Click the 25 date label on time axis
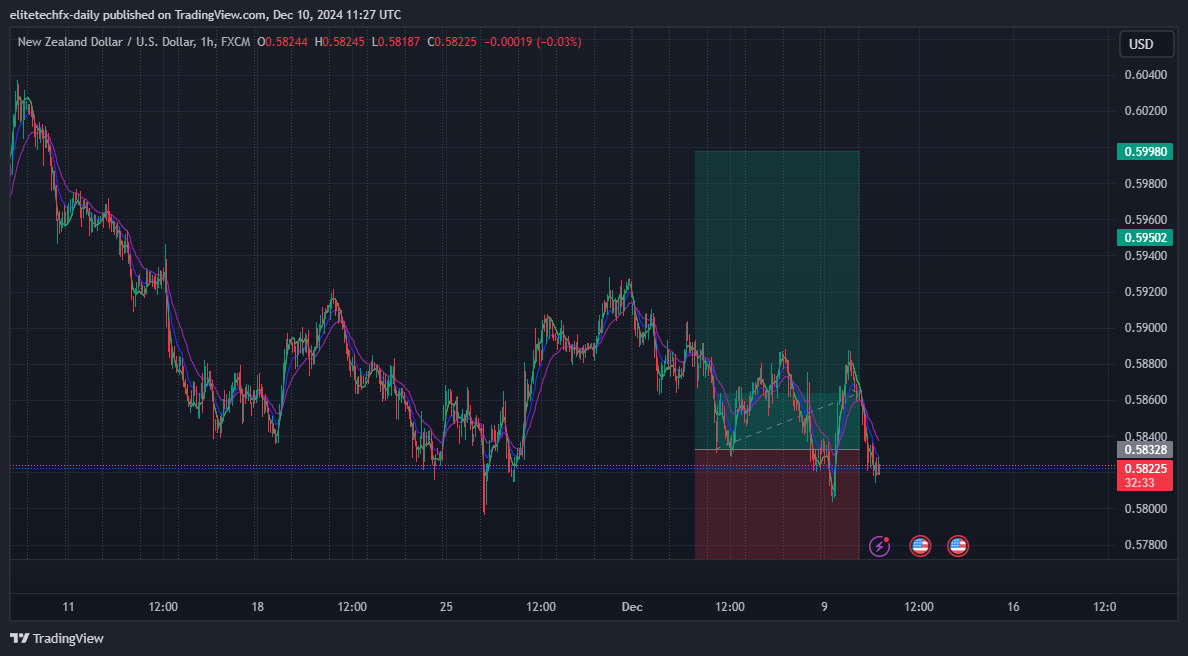Image resolution: width=1188 pixels, height=656 pixels. click(x=446, y=607)
